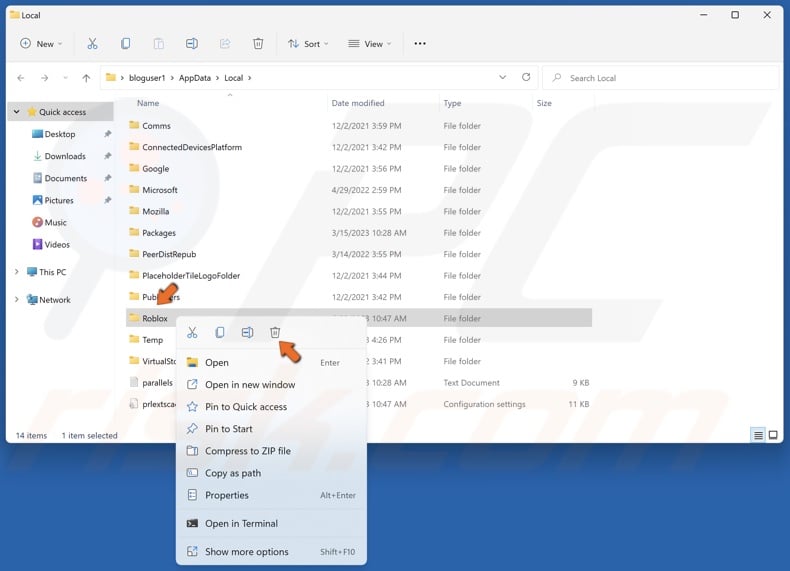Click the Search Local field
The height and width of the screenshot is (571, 790).
(663, 78)
